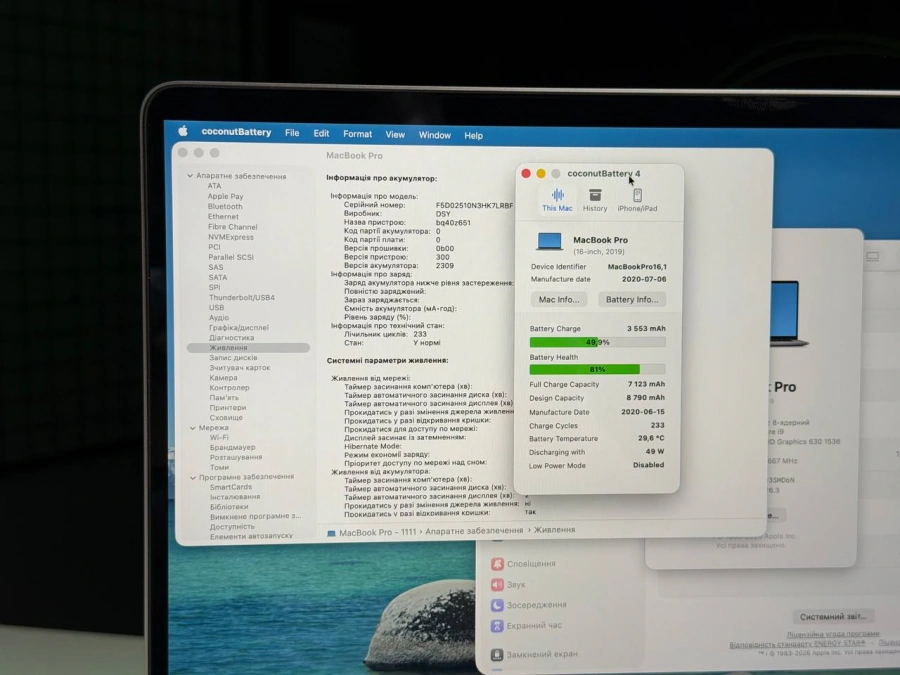900x675 pixels.
Task: Click the Mac Info... button
Action: coord(558,300)
